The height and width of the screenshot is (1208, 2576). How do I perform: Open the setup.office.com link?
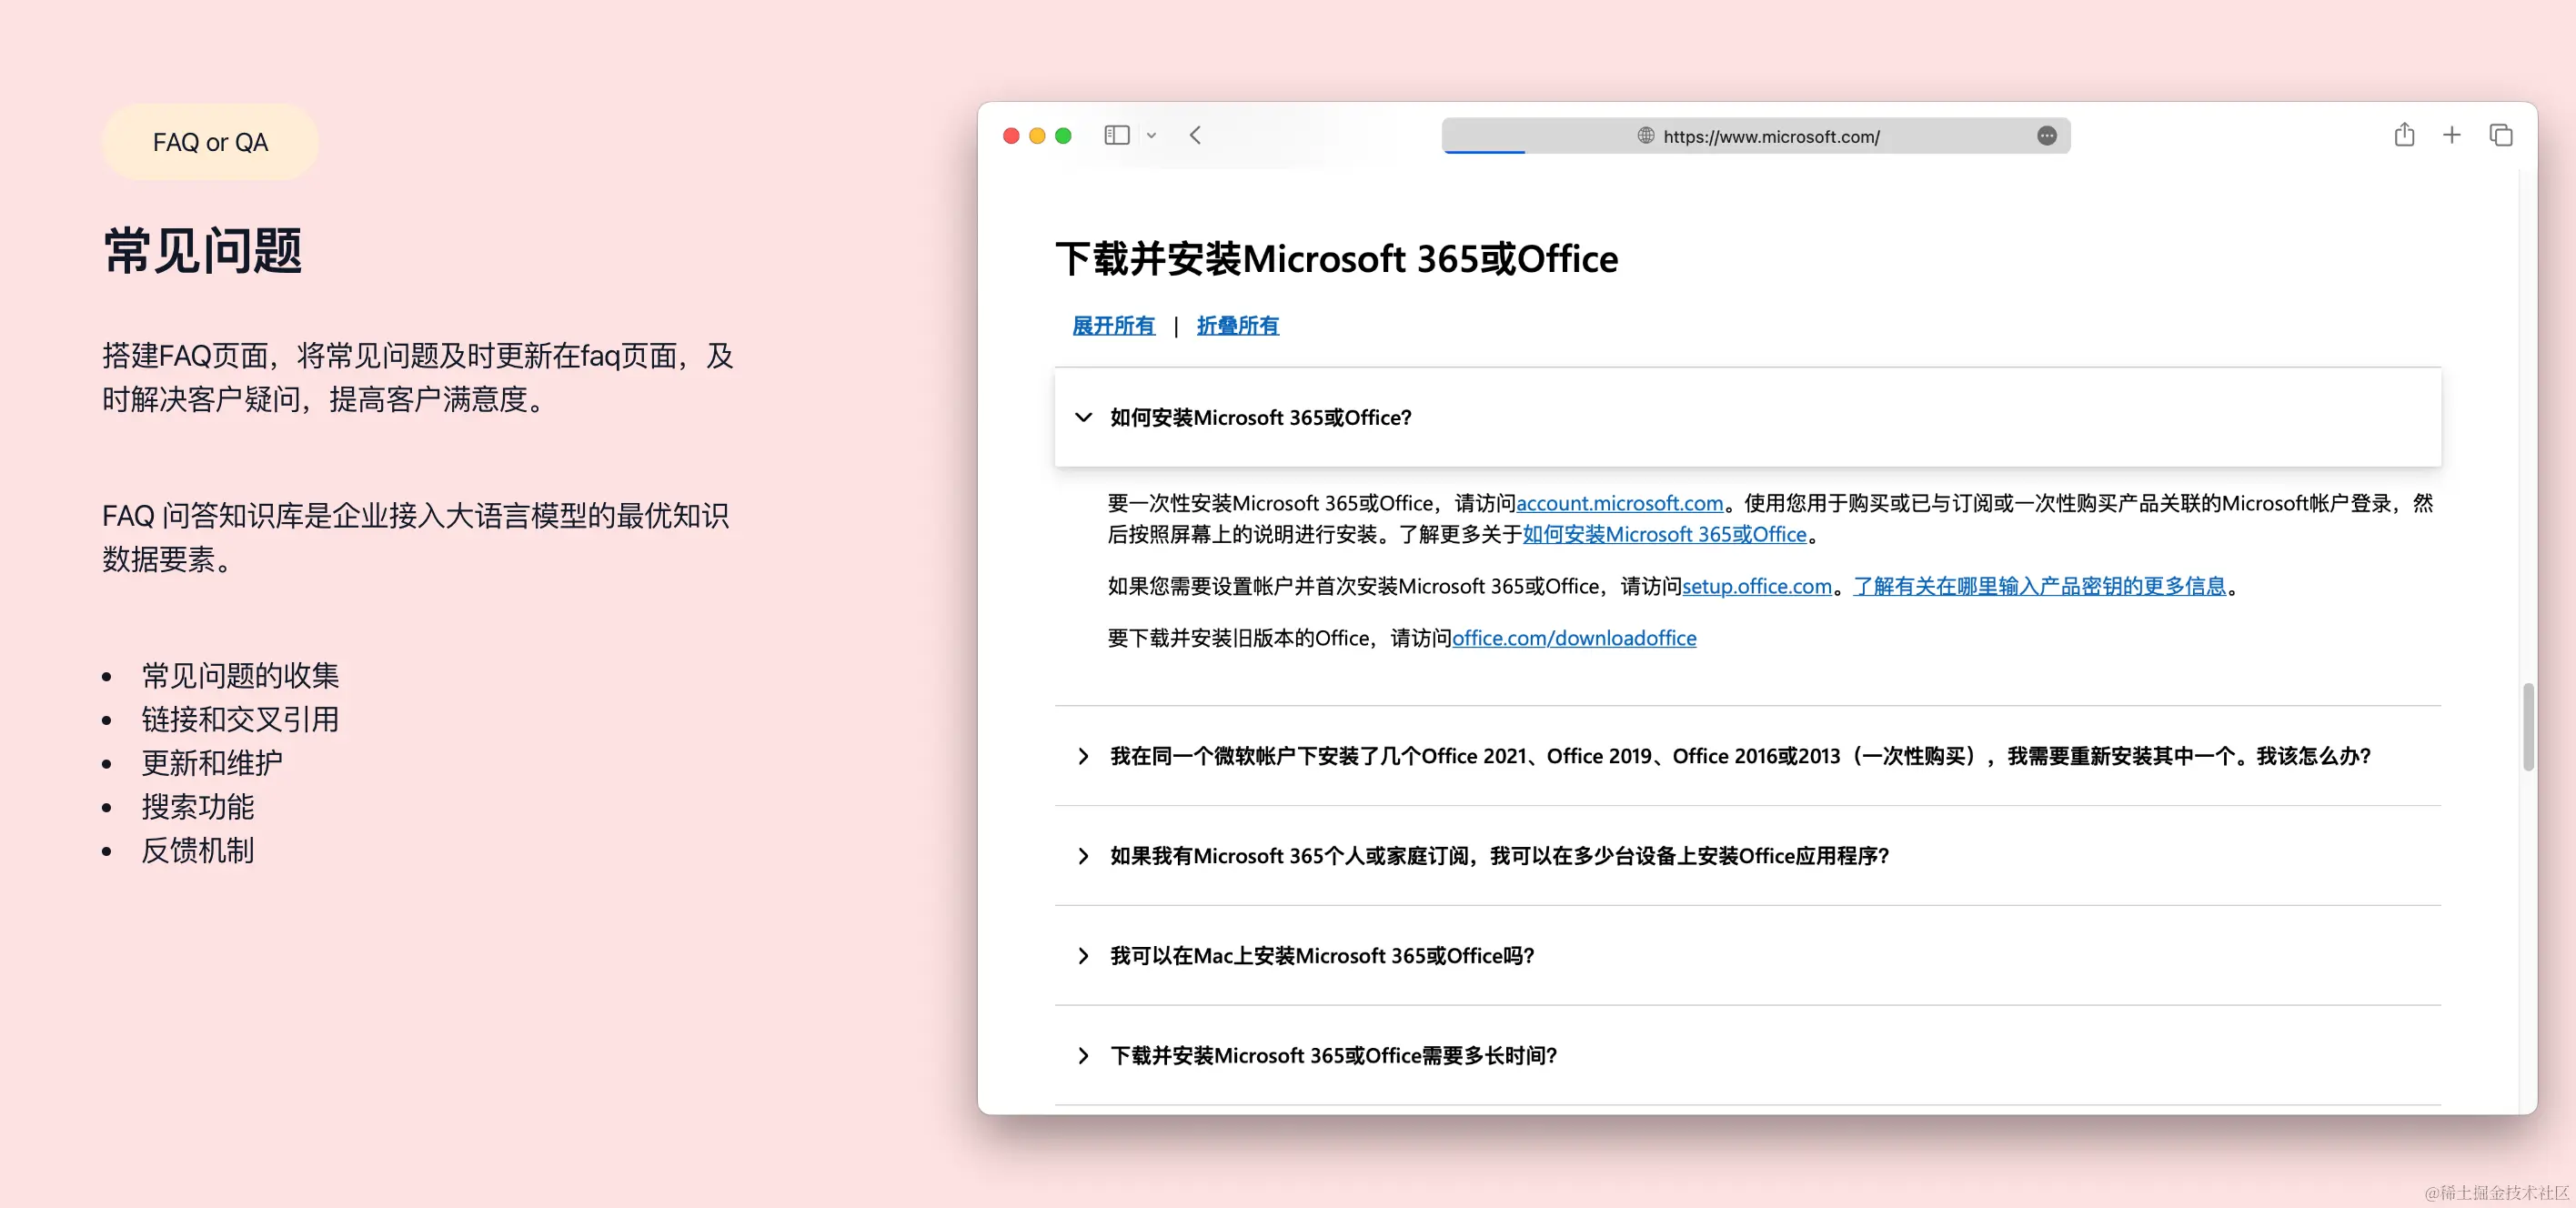1756,587
